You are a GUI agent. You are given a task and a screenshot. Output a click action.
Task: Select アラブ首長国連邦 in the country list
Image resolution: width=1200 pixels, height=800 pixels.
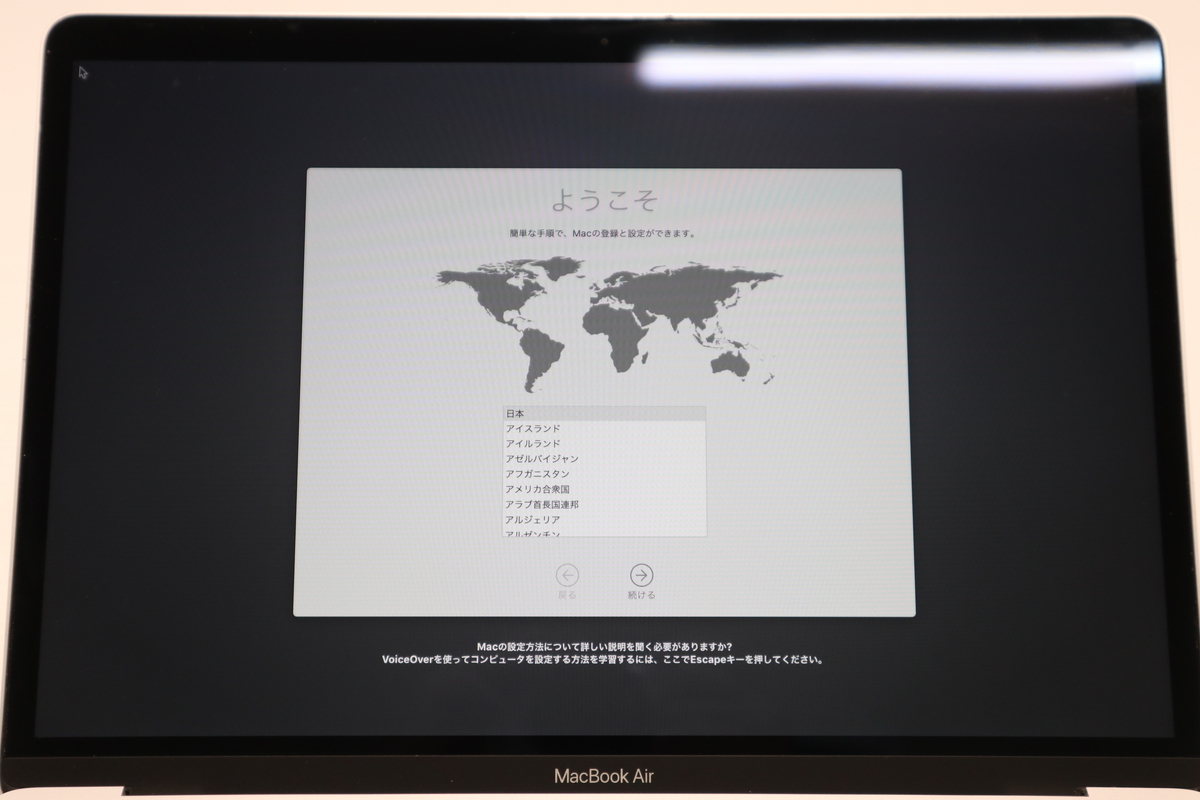[604, 505]
